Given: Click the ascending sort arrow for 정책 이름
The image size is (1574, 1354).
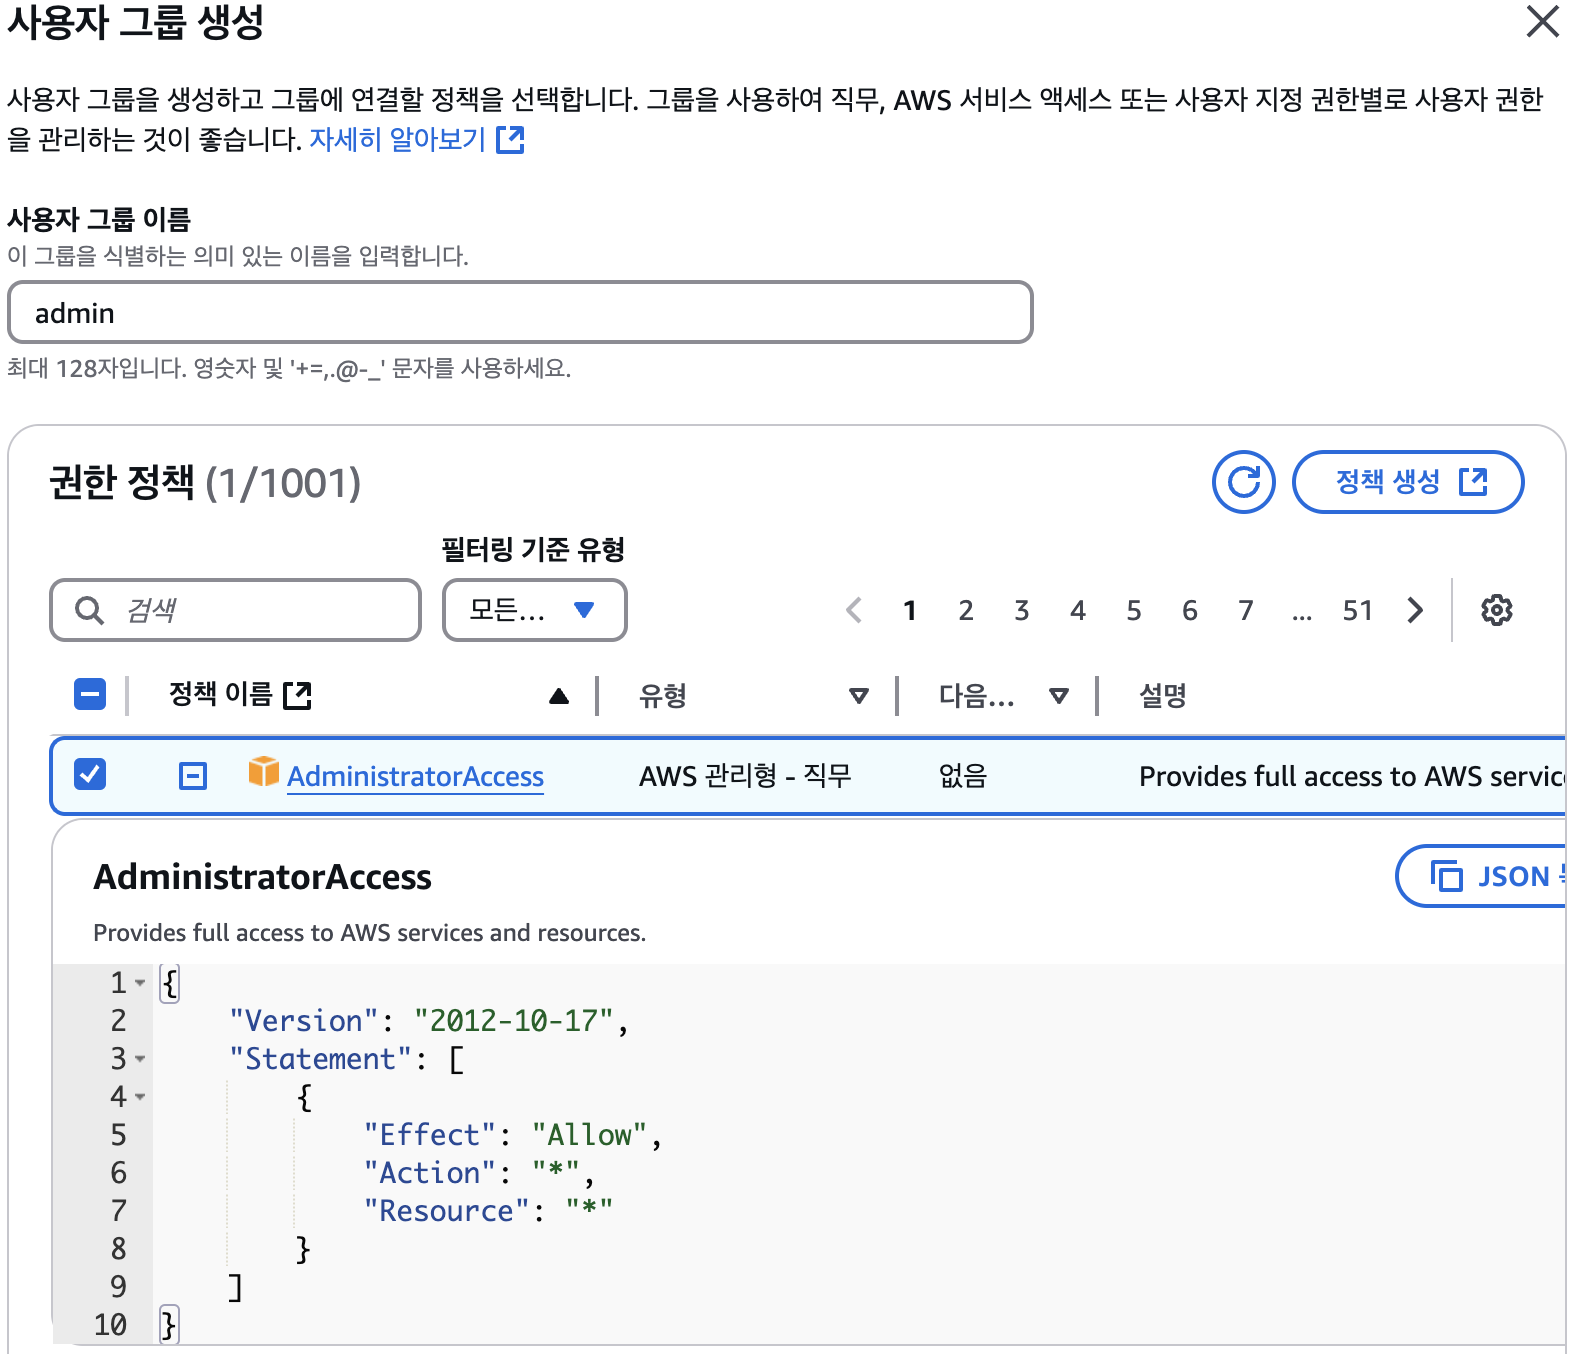Looking at the screenshot, I should click(559, 695).
